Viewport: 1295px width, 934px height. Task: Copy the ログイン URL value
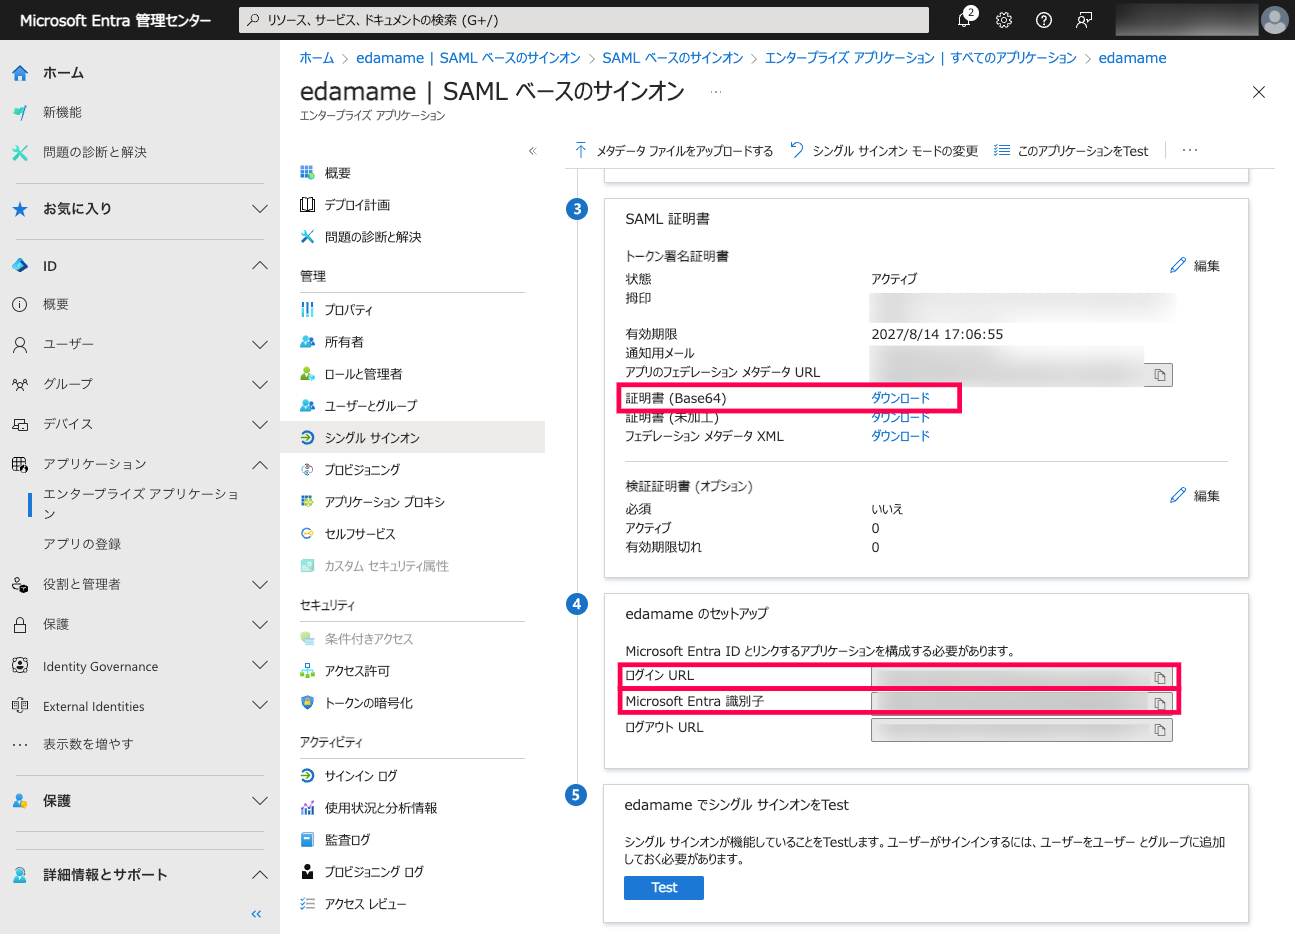click(1160, 678)
